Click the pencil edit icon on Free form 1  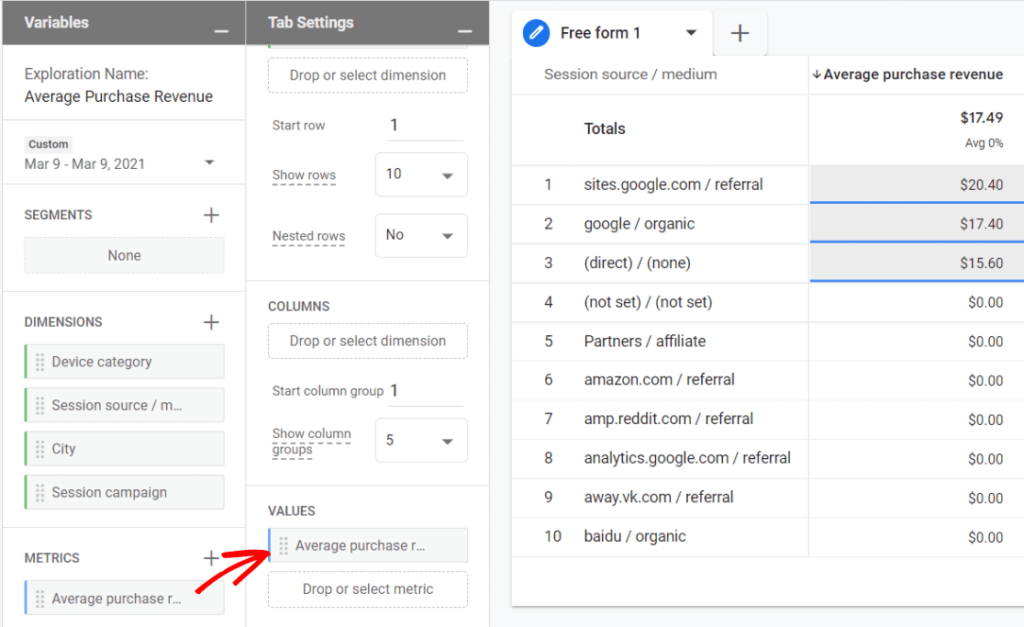(x=536, y=33)
